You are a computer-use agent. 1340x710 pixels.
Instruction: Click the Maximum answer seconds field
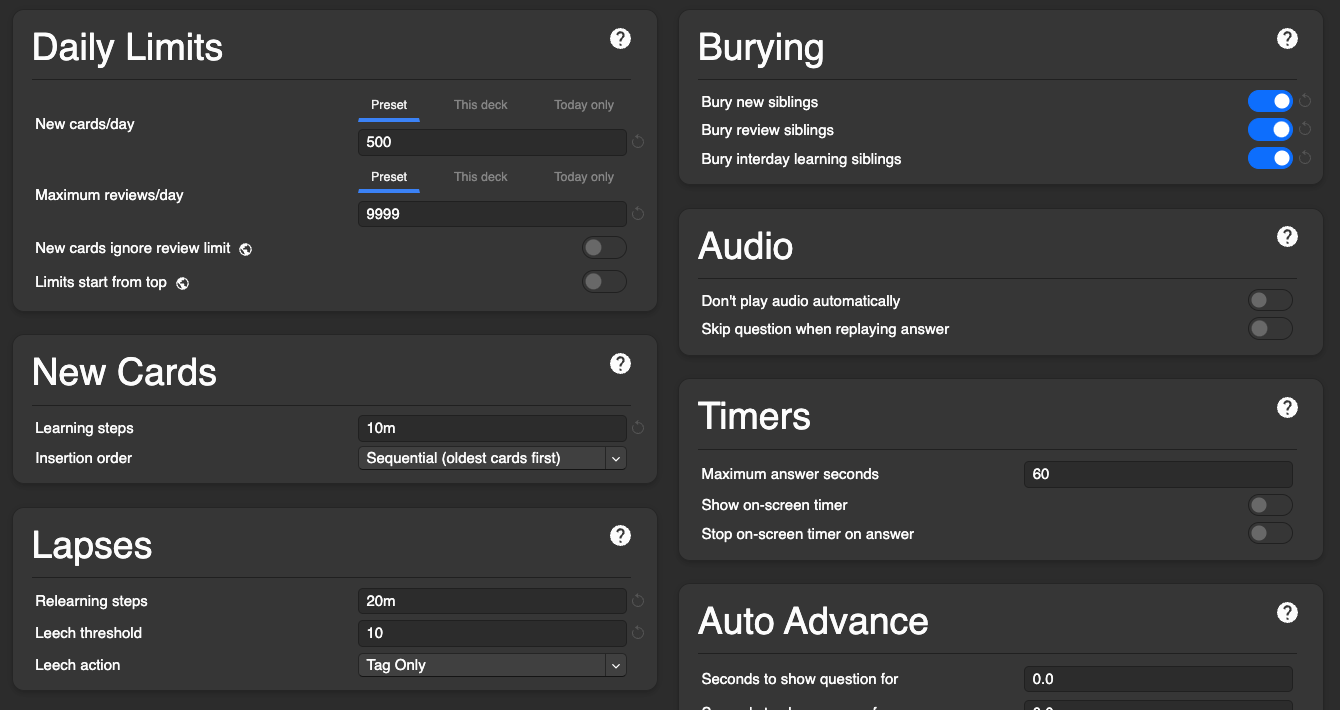[1157, 474]
